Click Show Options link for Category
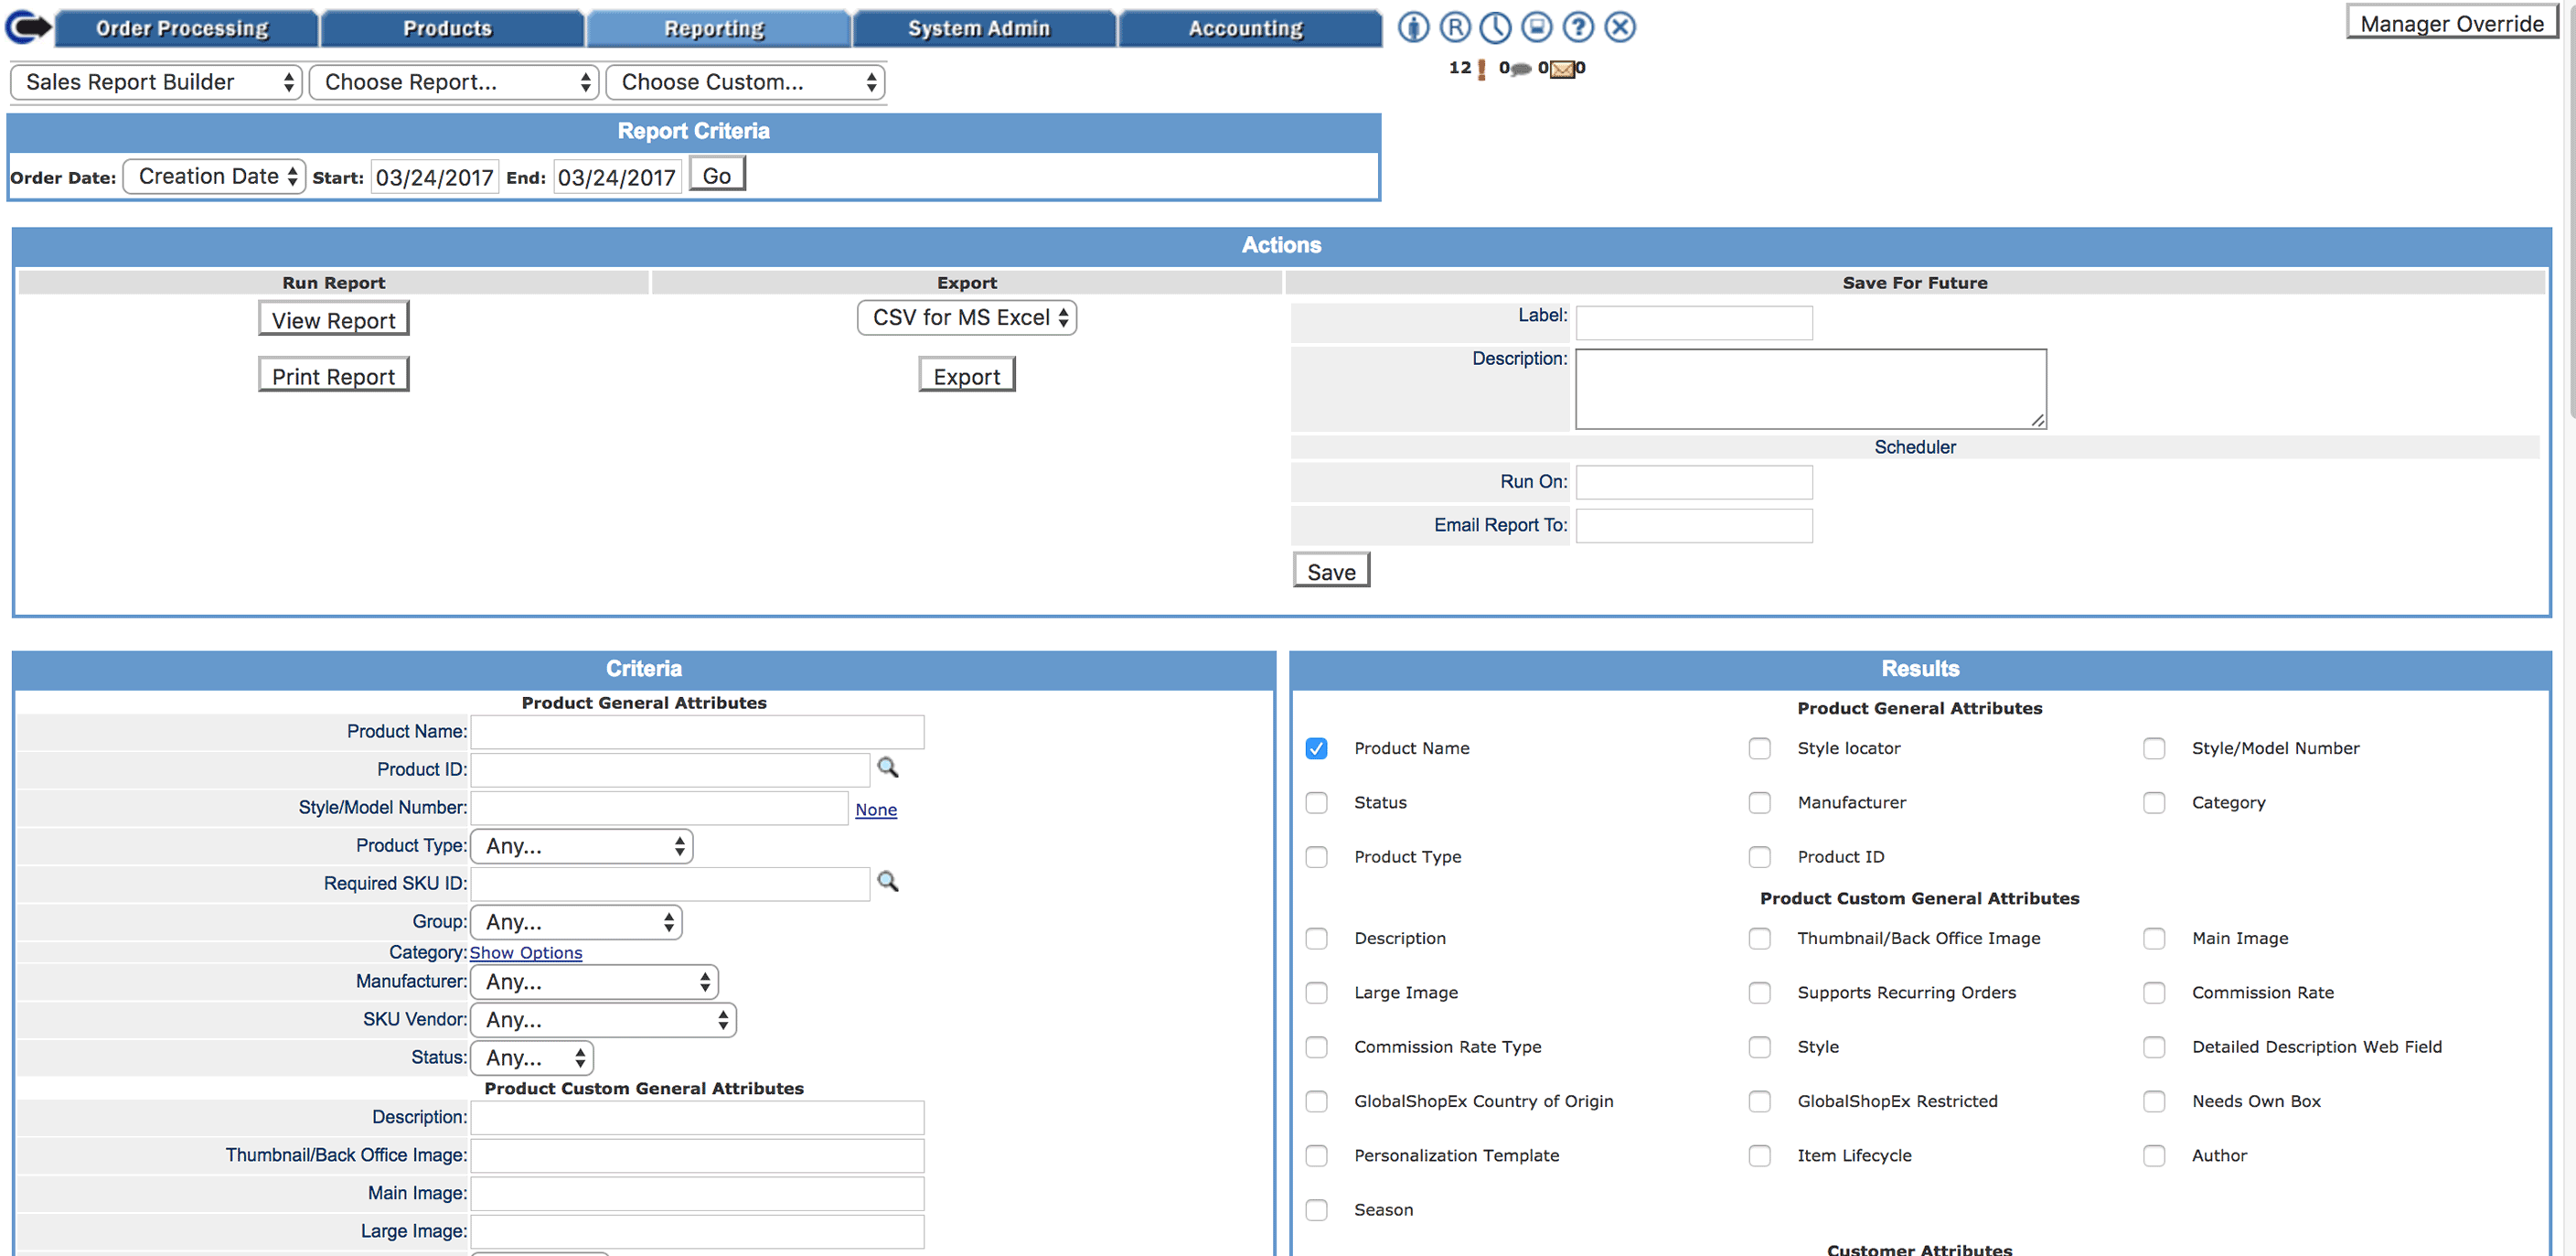 (524, 952)
